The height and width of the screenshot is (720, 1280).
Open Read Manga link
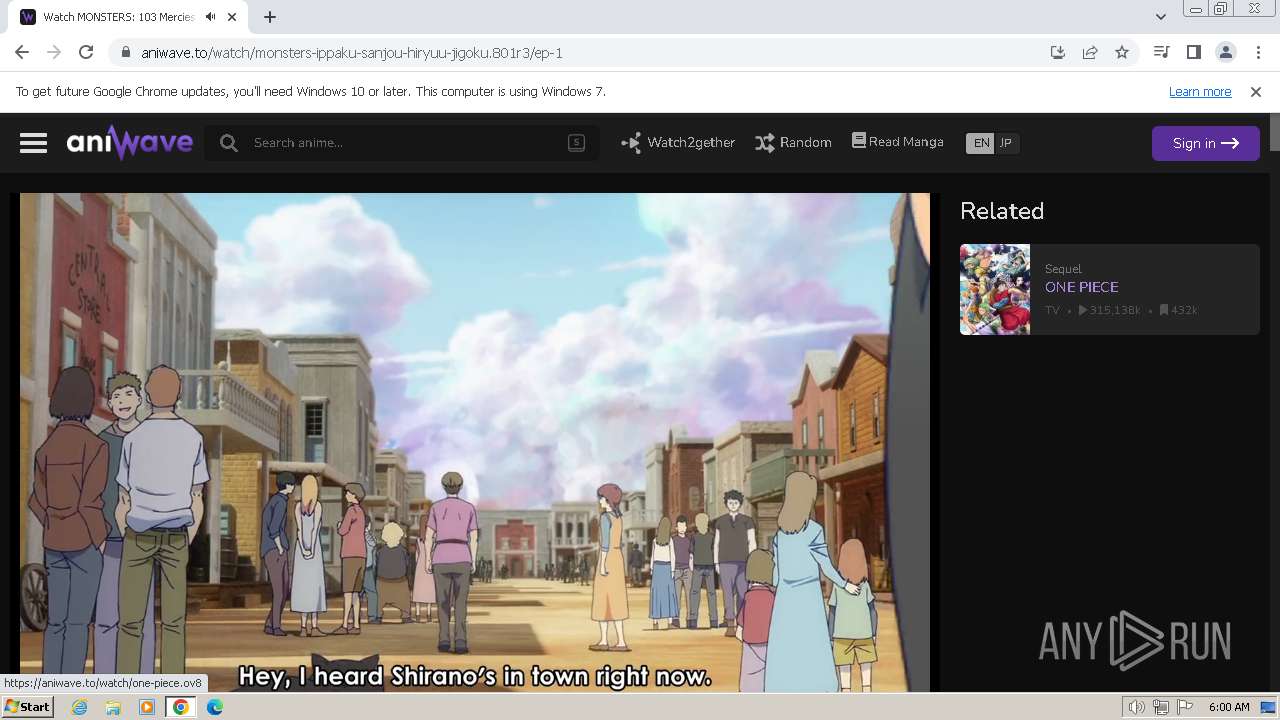pyautogui.click(x=897, y=142)
